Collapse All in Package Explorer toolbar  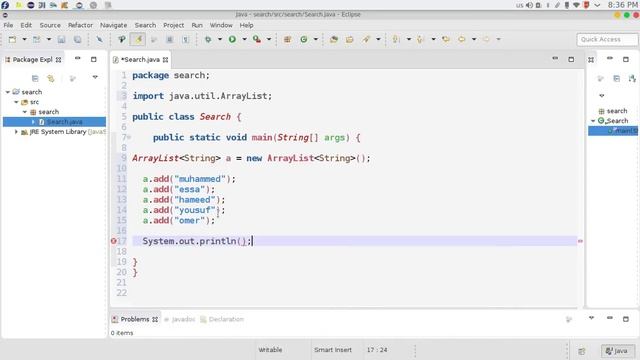(x=35, y=78)
